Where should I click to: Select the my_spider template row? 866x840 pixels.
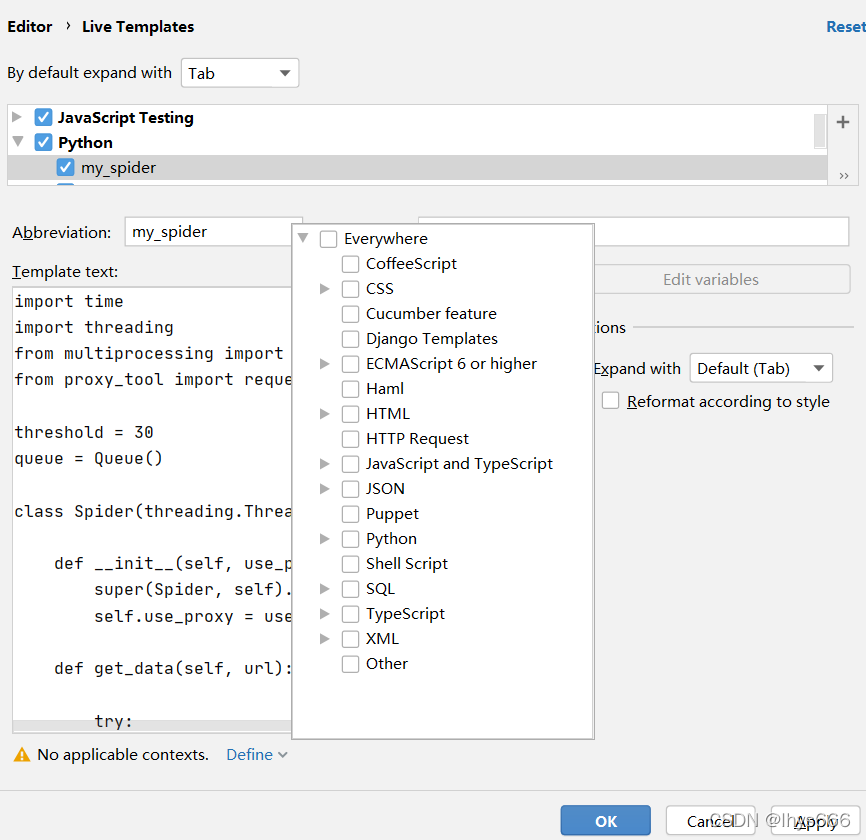[417, 167]
